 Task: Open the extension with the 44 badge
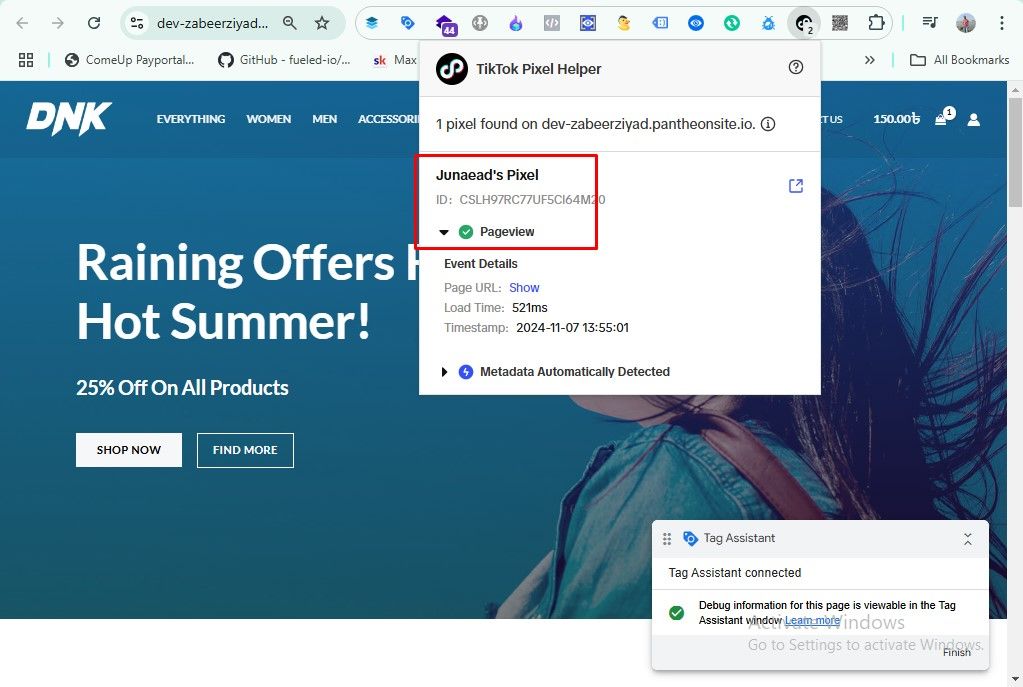446,25
